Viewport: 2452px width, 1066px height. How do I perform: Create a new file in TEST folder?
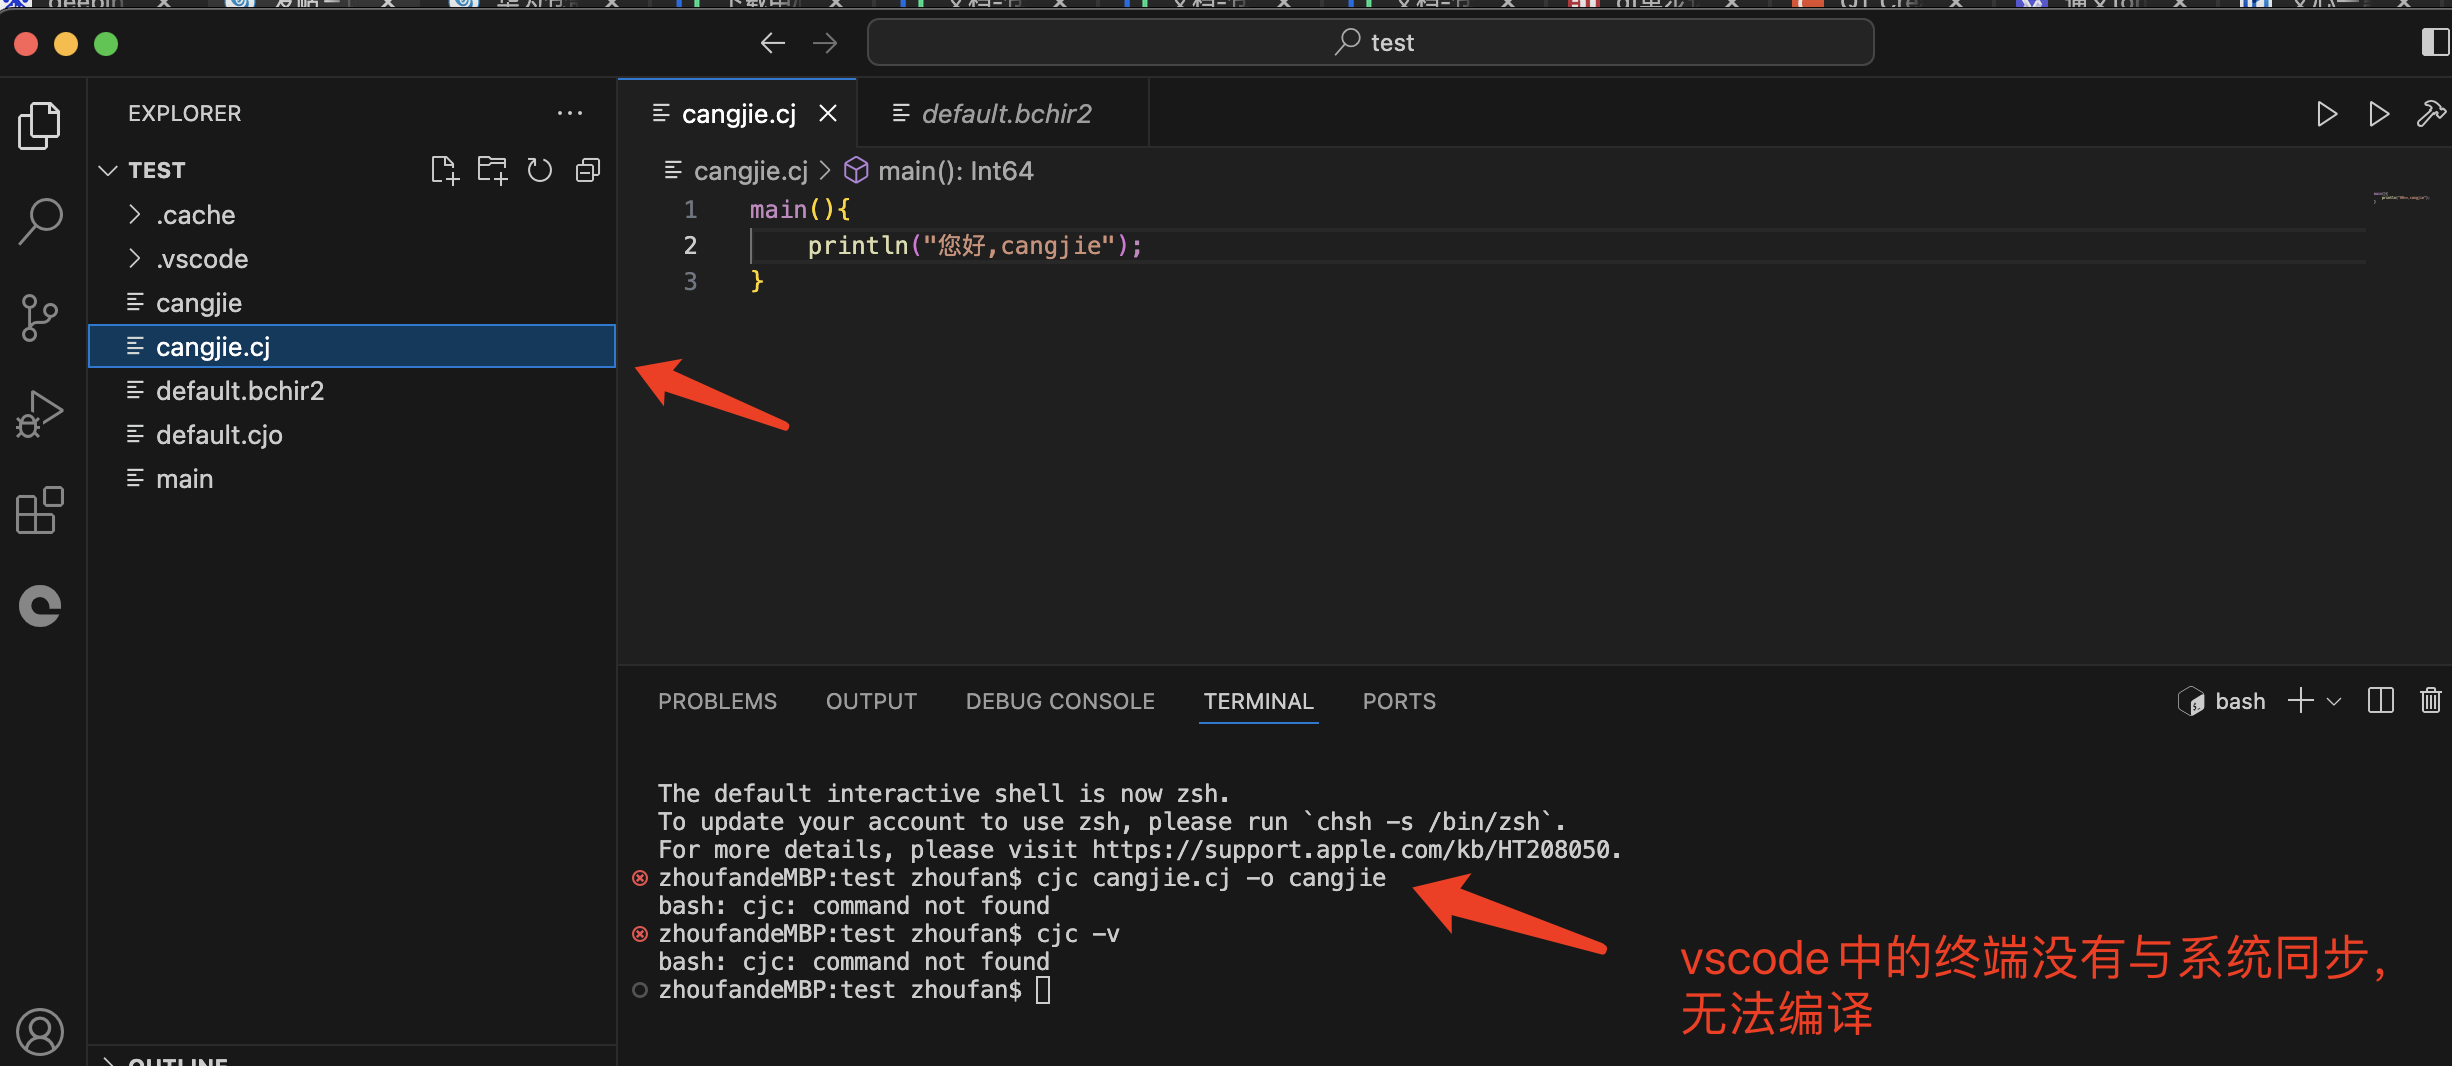coord(444,170)
